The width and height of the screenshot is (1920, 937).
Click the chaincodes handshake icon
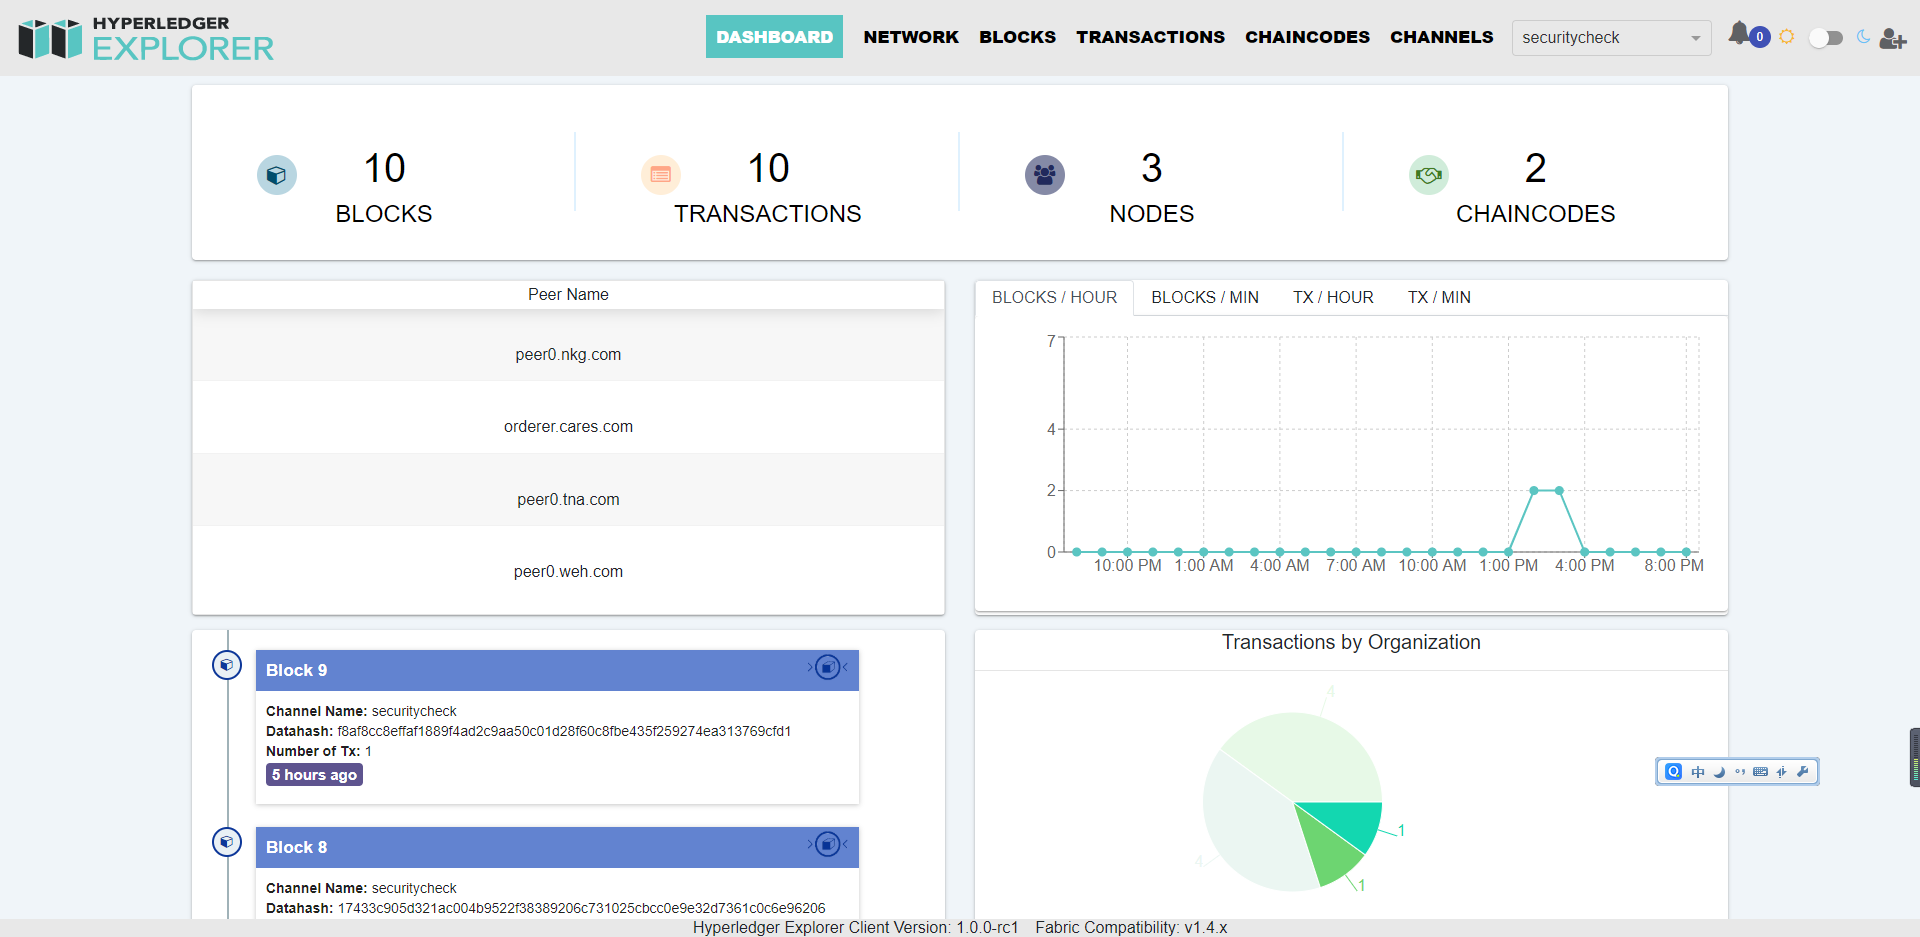(1428, 175)
